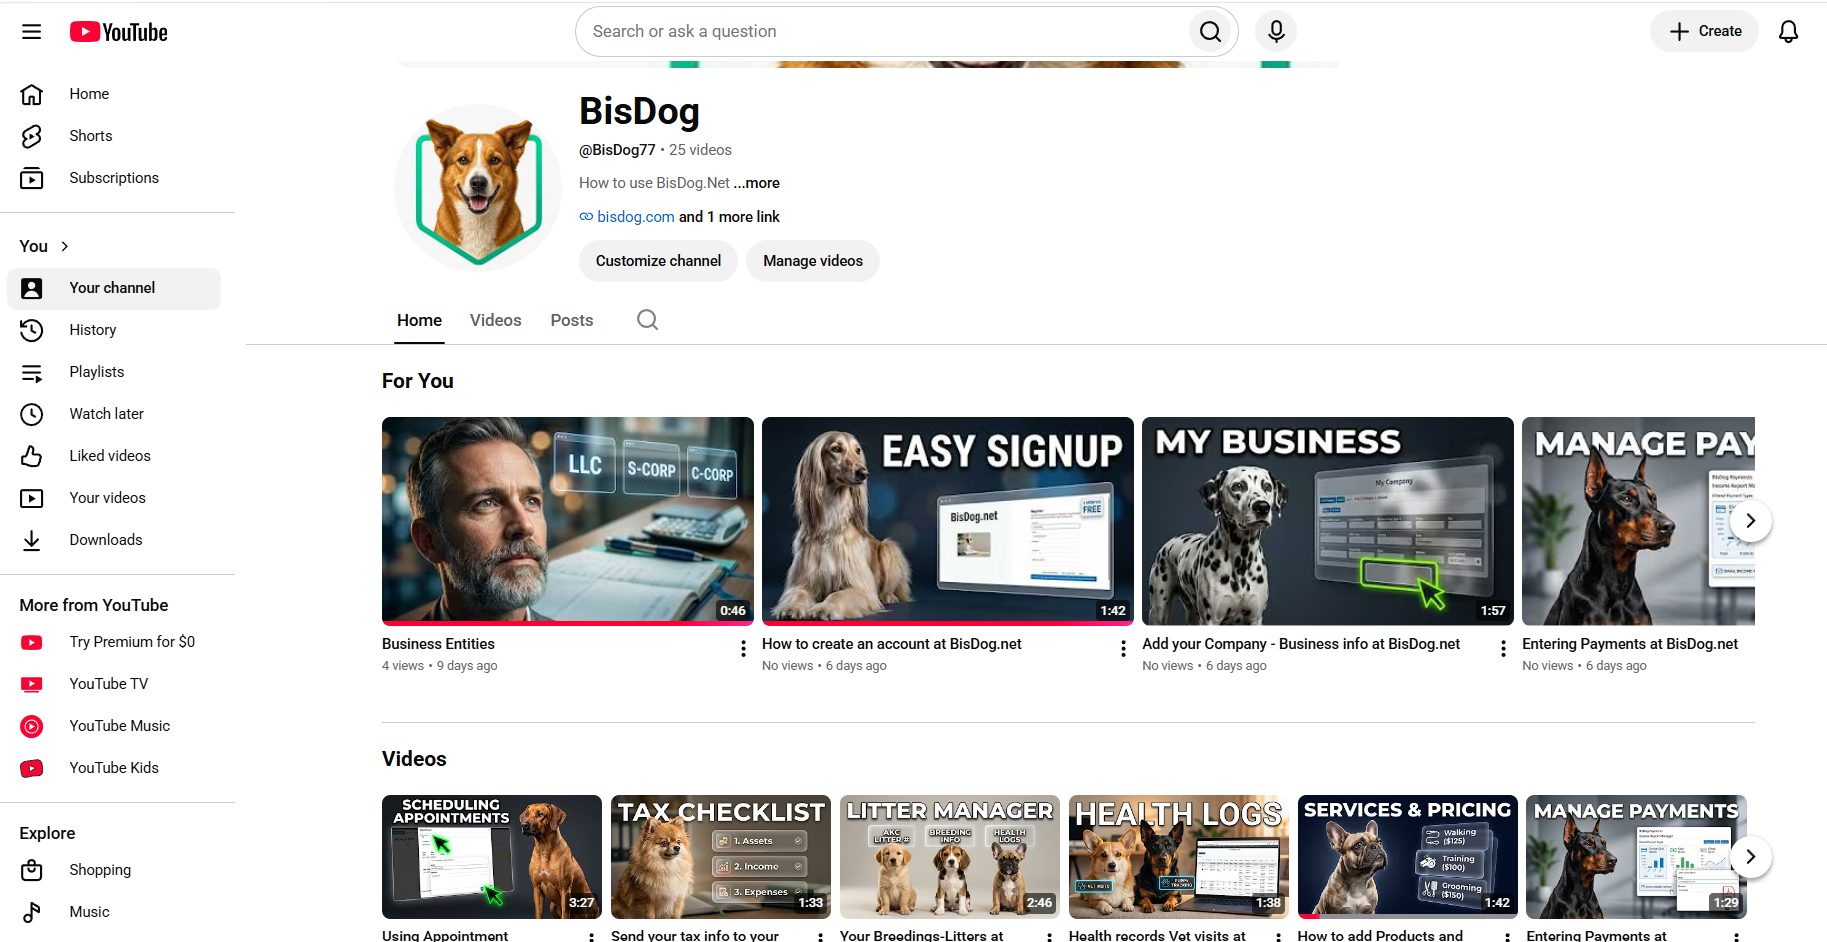1827x942 pixels.
Task: Try Premium for $0
Action: [x=114, y=642]
